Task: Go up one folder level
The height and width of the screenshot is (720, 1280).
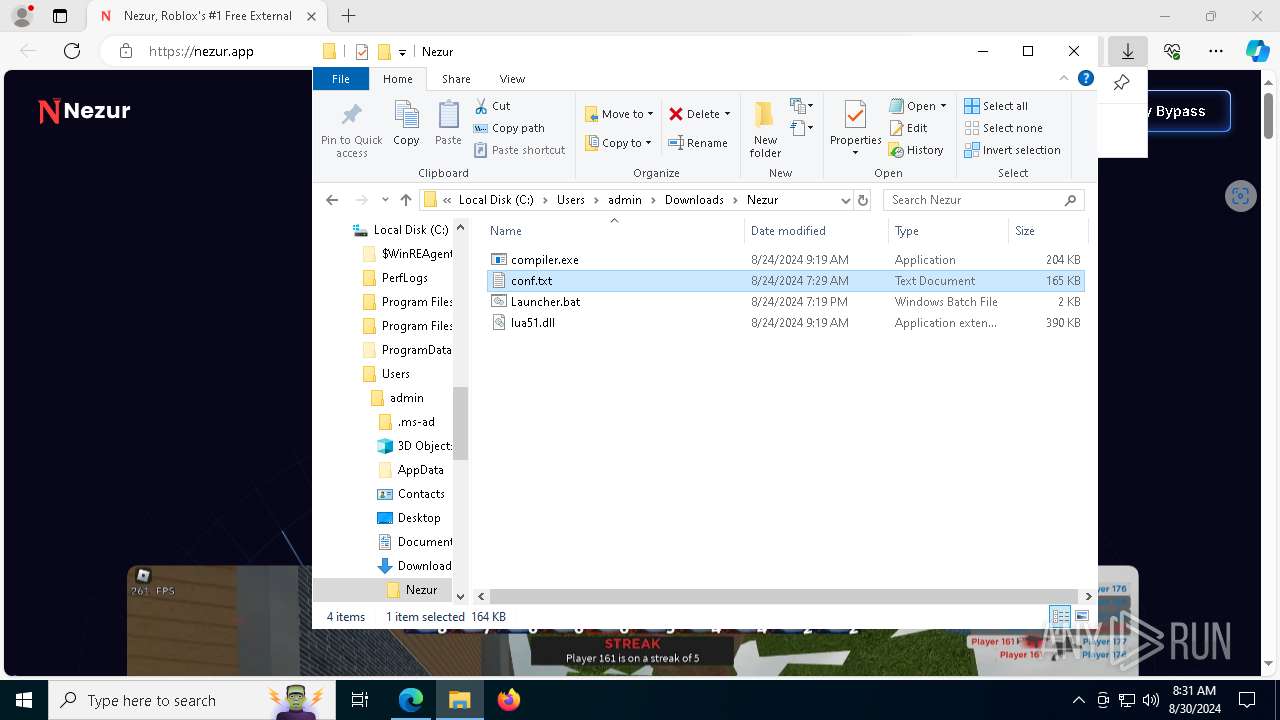Action: tap(405, 200)
